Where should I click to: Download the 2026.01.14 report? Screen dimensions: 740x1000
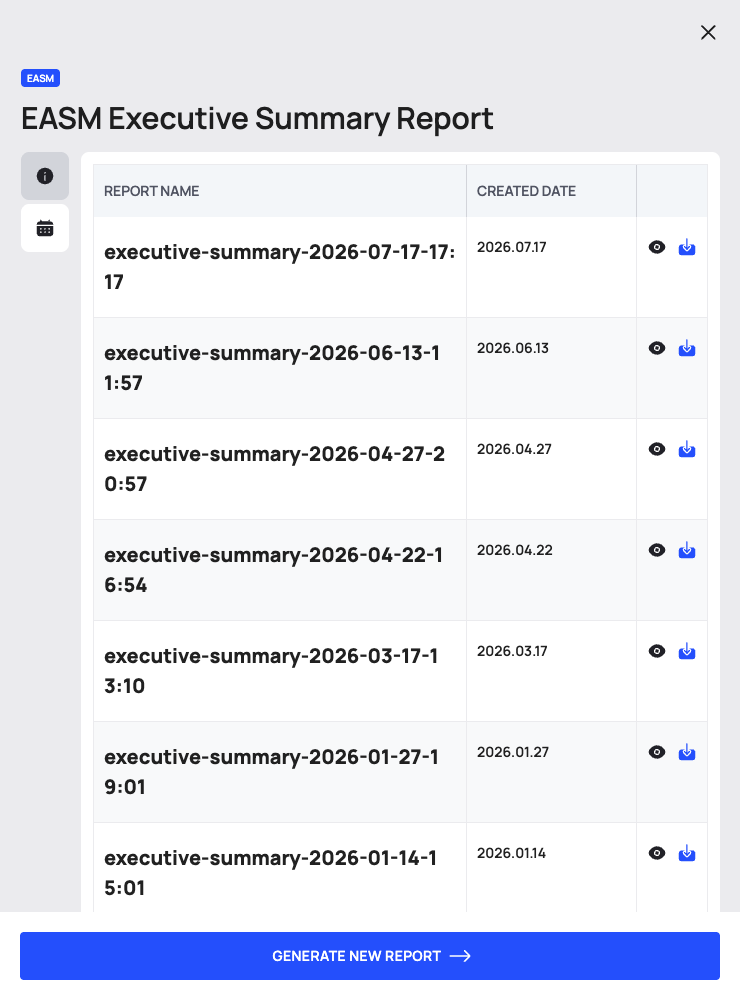[686, 853]
